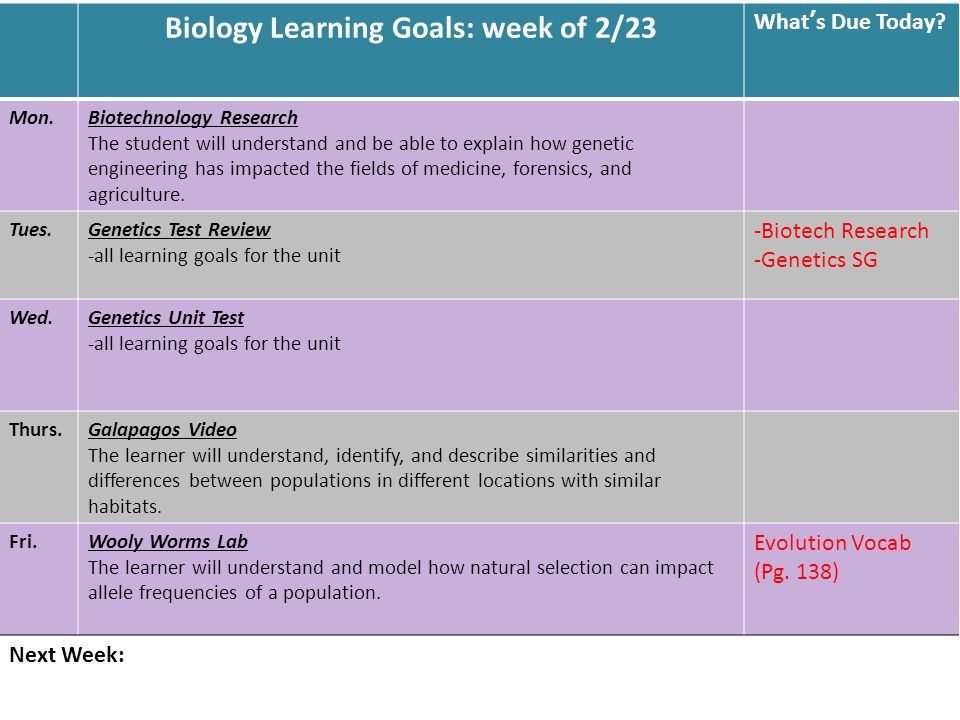
Task: Click the Biotechnology Research heading
Action: pos(193,118)
